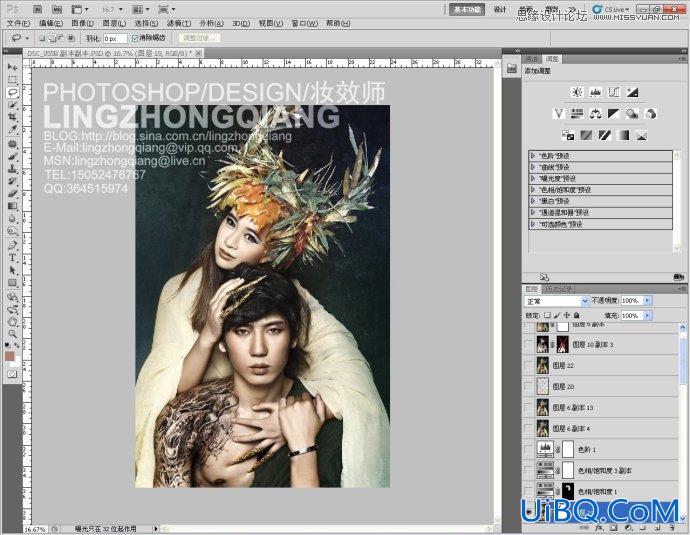The height and width of the screenshot is (535, 690).
Task: Expand the "色阶" presets list
Action: [533, 156]
